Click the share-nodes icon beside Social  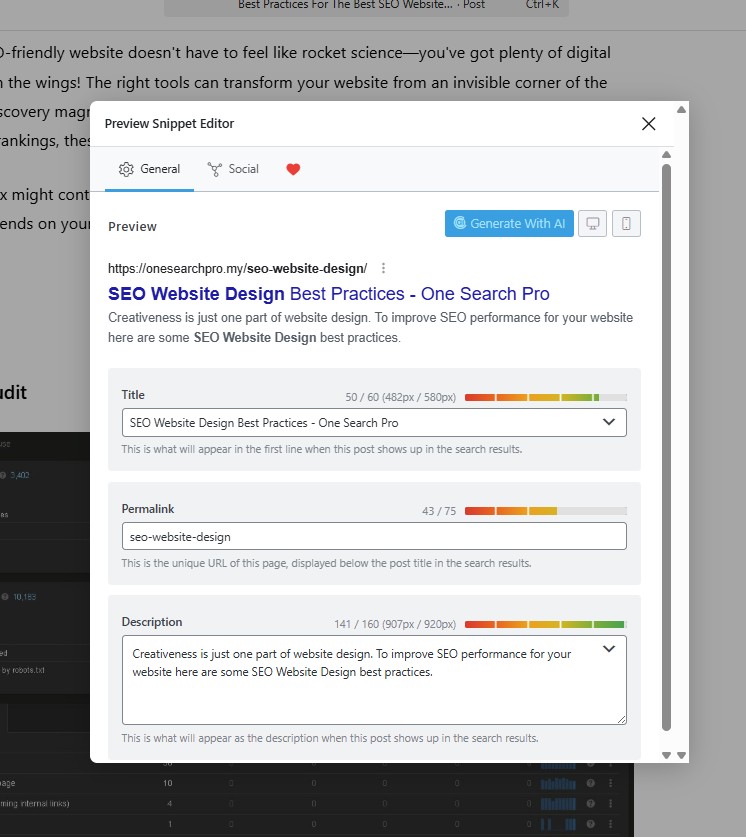(x=215, y=169)
